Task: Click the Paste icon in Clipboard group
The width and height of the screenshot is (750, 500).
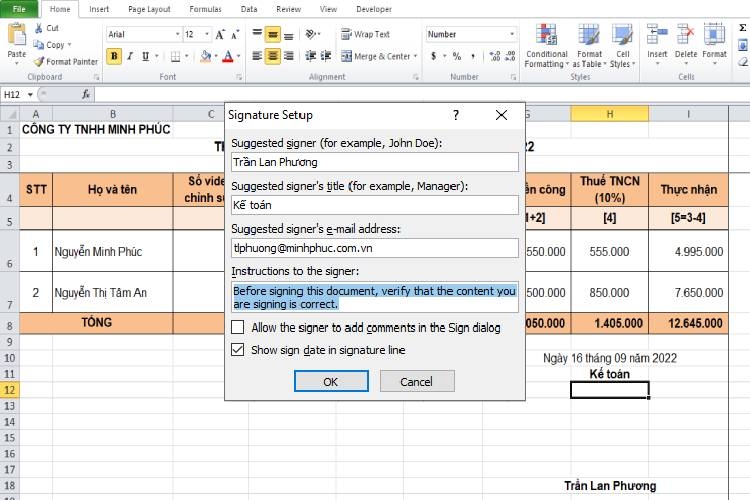Action: click(x=17, y=35)
